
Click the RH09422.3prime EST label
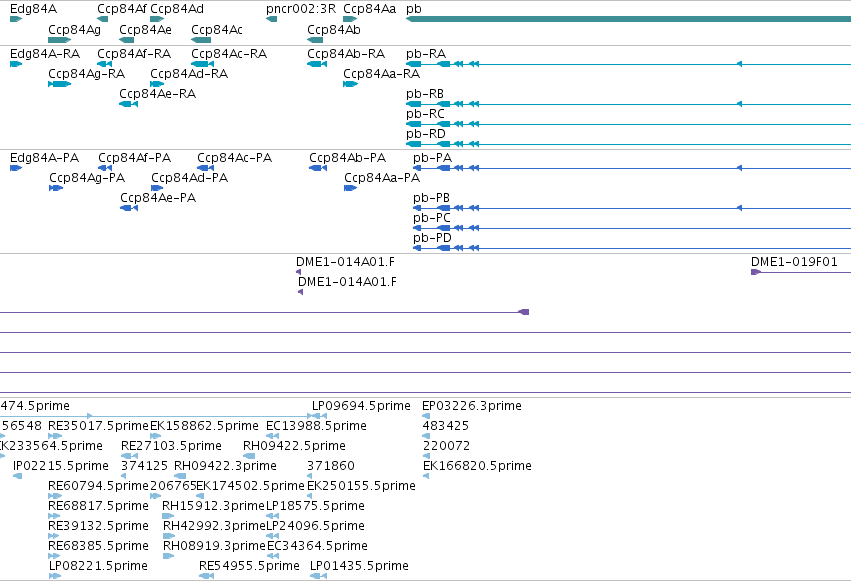225,466
